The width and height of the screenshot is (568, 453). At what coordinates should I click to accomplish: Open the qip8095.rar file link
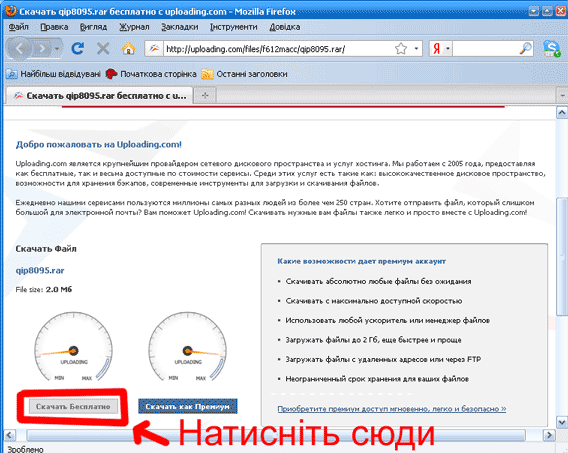pos(40,270)
